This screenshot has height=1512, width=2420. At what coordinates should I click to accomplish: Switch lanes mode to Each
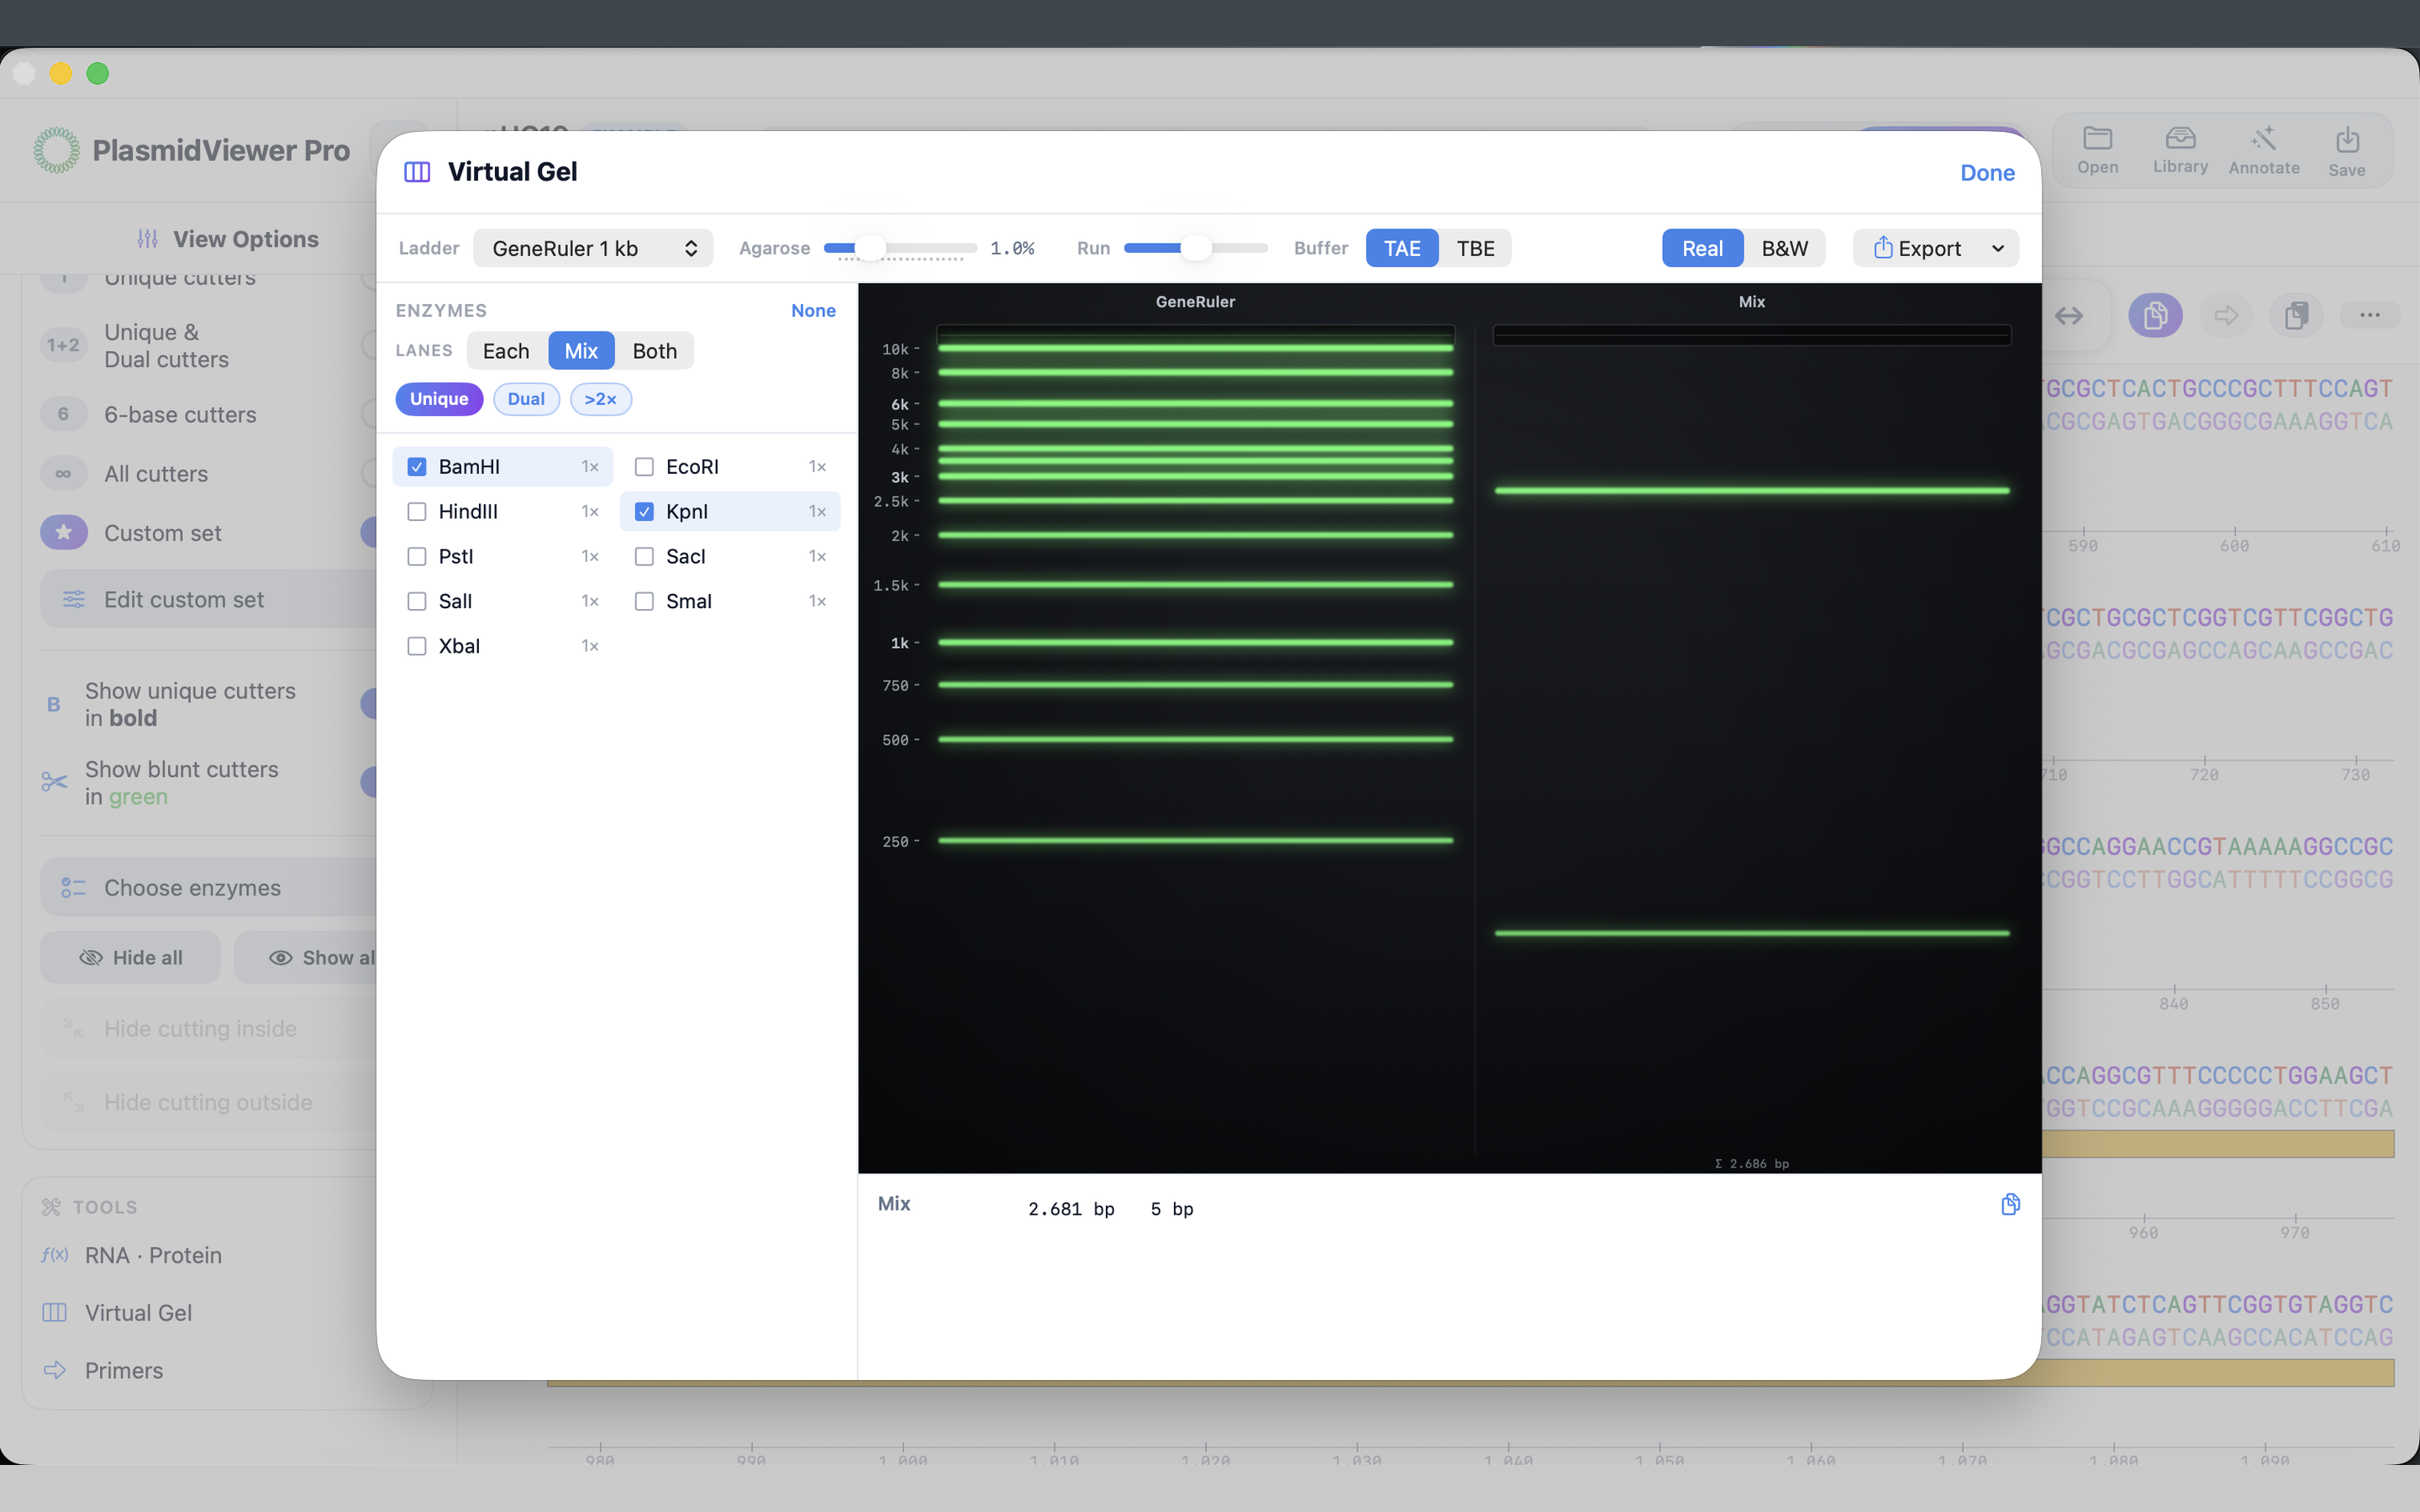click(506, 351)
